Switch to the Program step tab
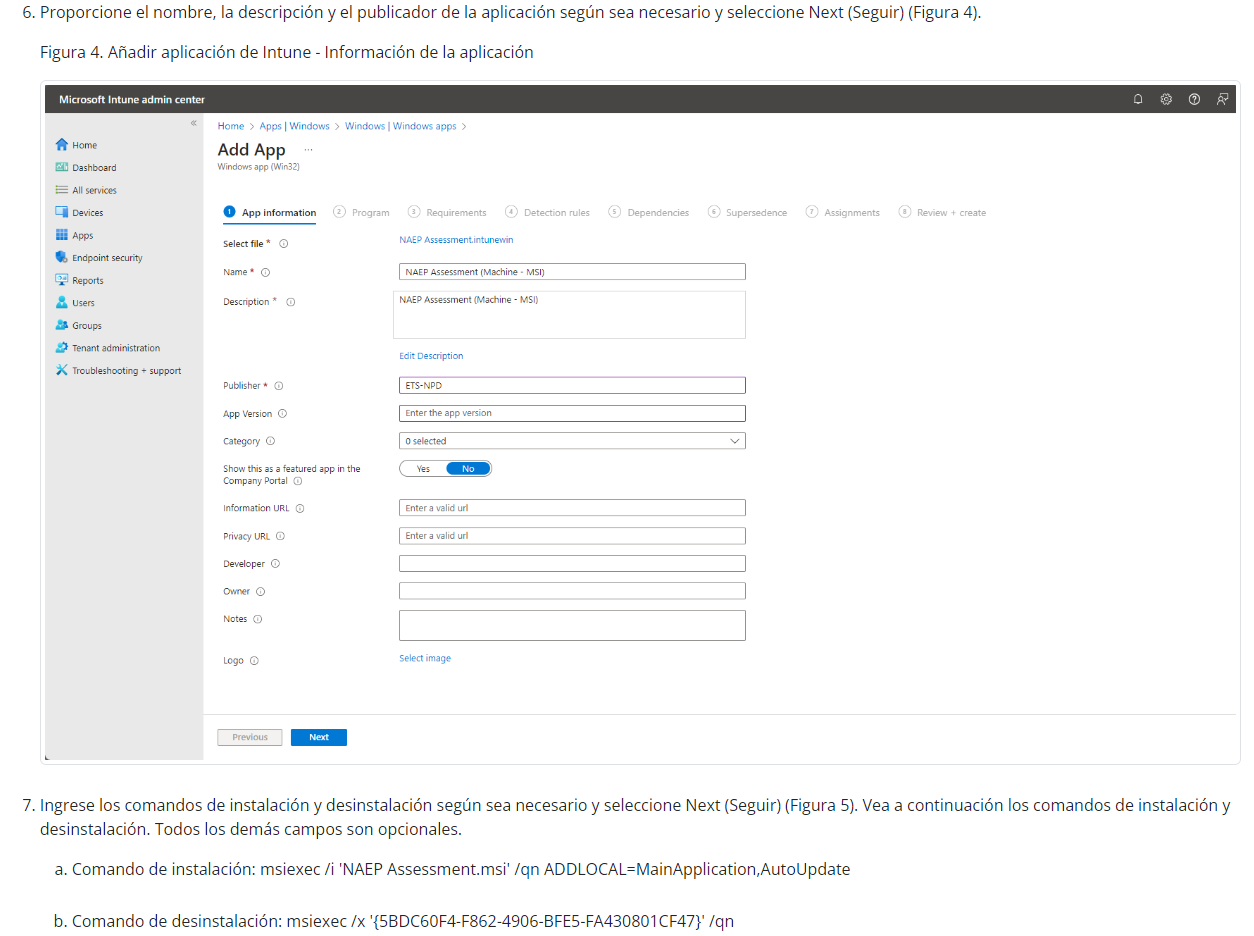1254x936 pixels. coord(362,213)
